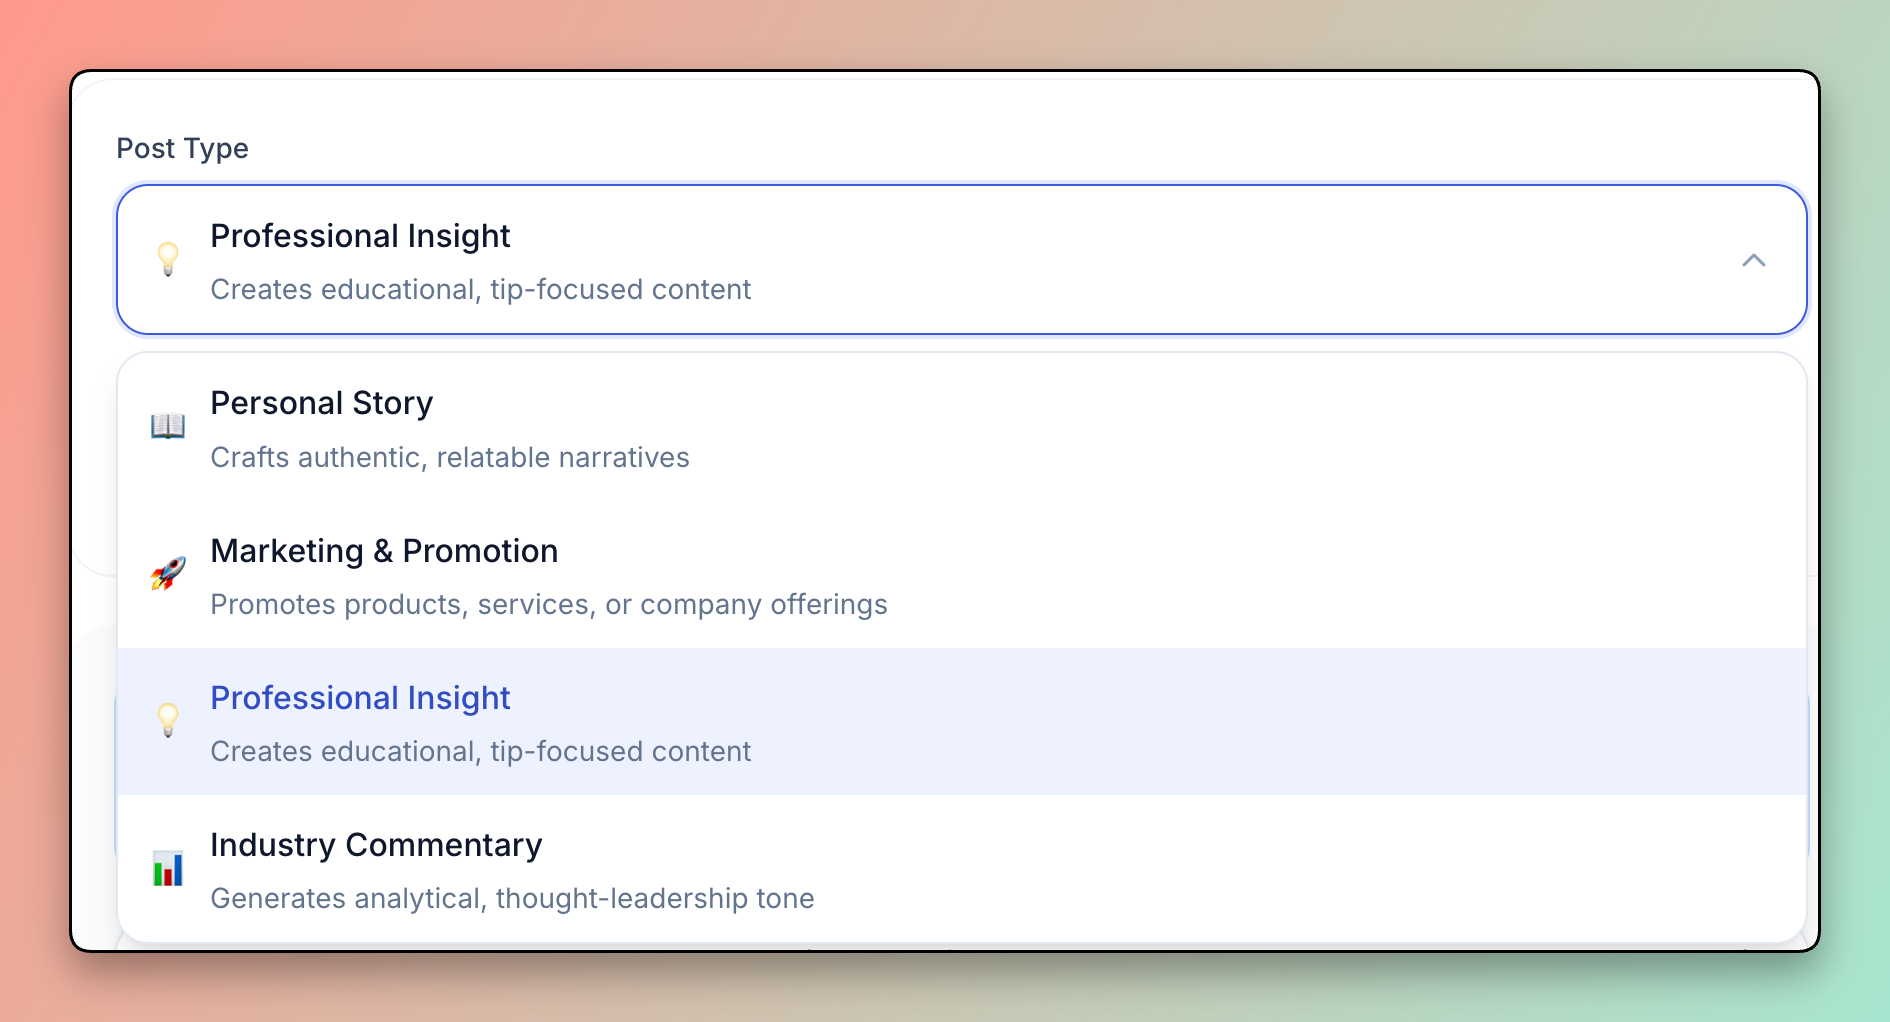The image size is (1890, 1022).
Task: Click the open book icon beside Personal Story
Action: tap(168, 427)
